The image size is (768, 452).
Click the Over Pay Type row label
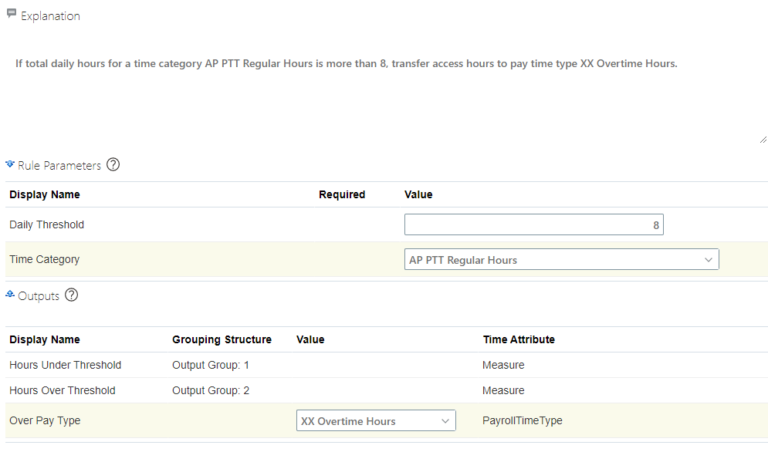tap(45, 421)
